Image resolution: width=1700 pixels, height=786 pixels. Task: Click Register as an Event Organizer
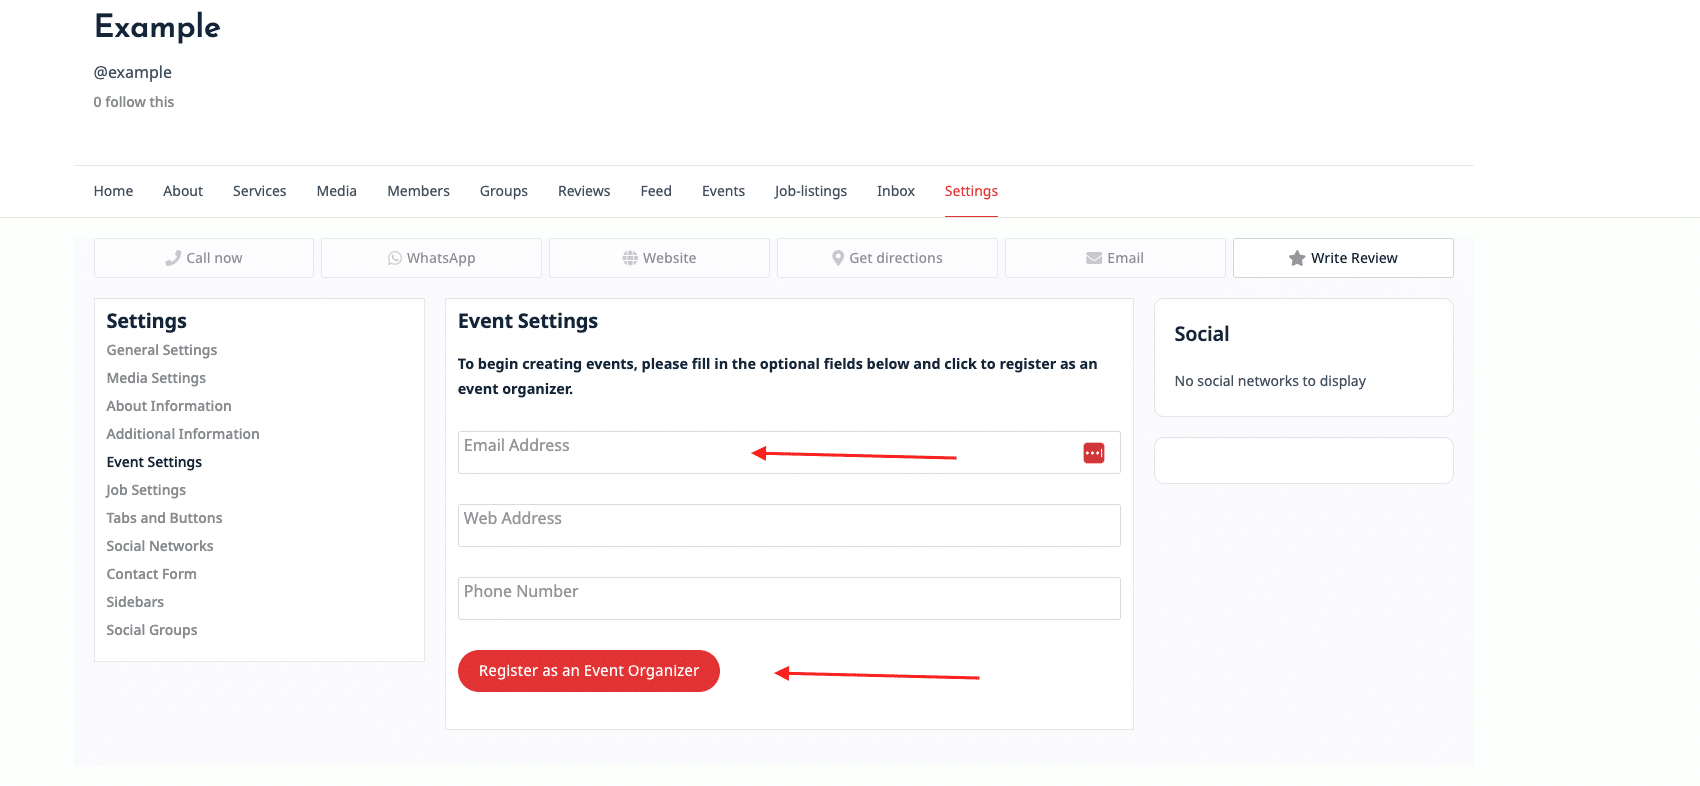coord(589,671)
